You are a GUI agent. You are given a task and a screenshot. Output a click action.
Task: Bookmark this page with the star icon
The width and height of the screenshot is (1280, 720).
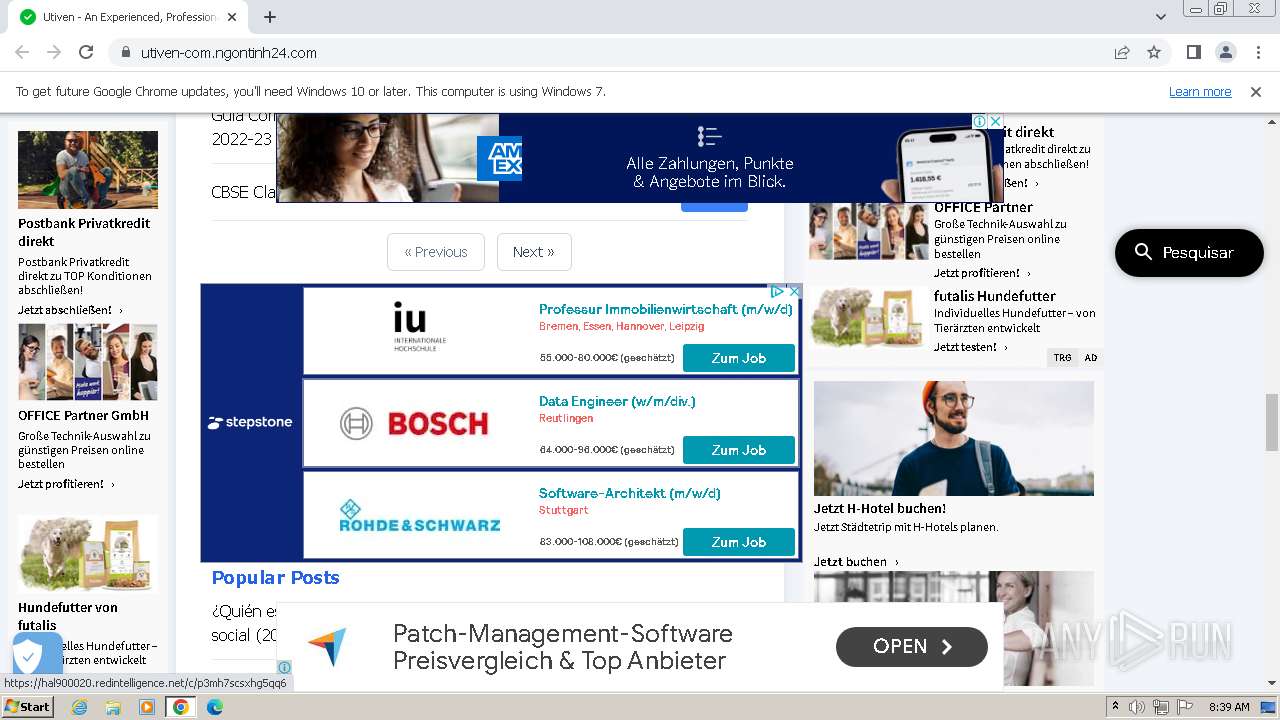pos(1154,52)
